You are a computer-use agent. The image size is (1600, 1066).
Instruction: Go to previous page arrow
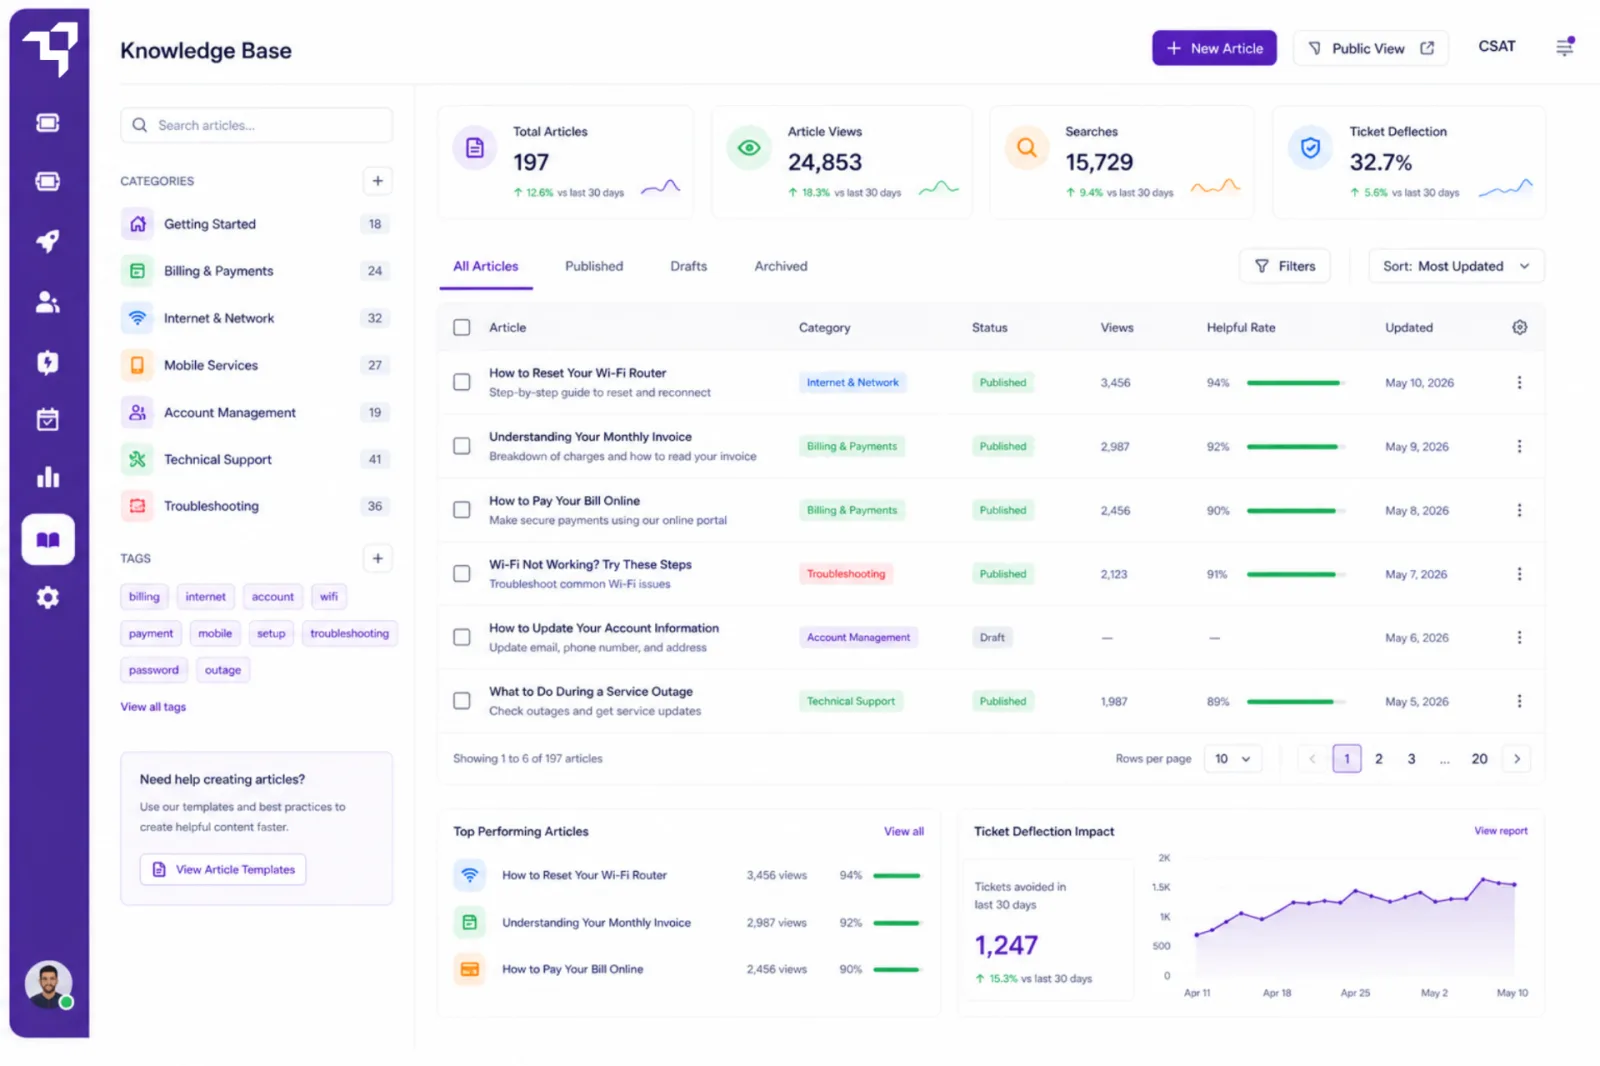coord(1312,759)
